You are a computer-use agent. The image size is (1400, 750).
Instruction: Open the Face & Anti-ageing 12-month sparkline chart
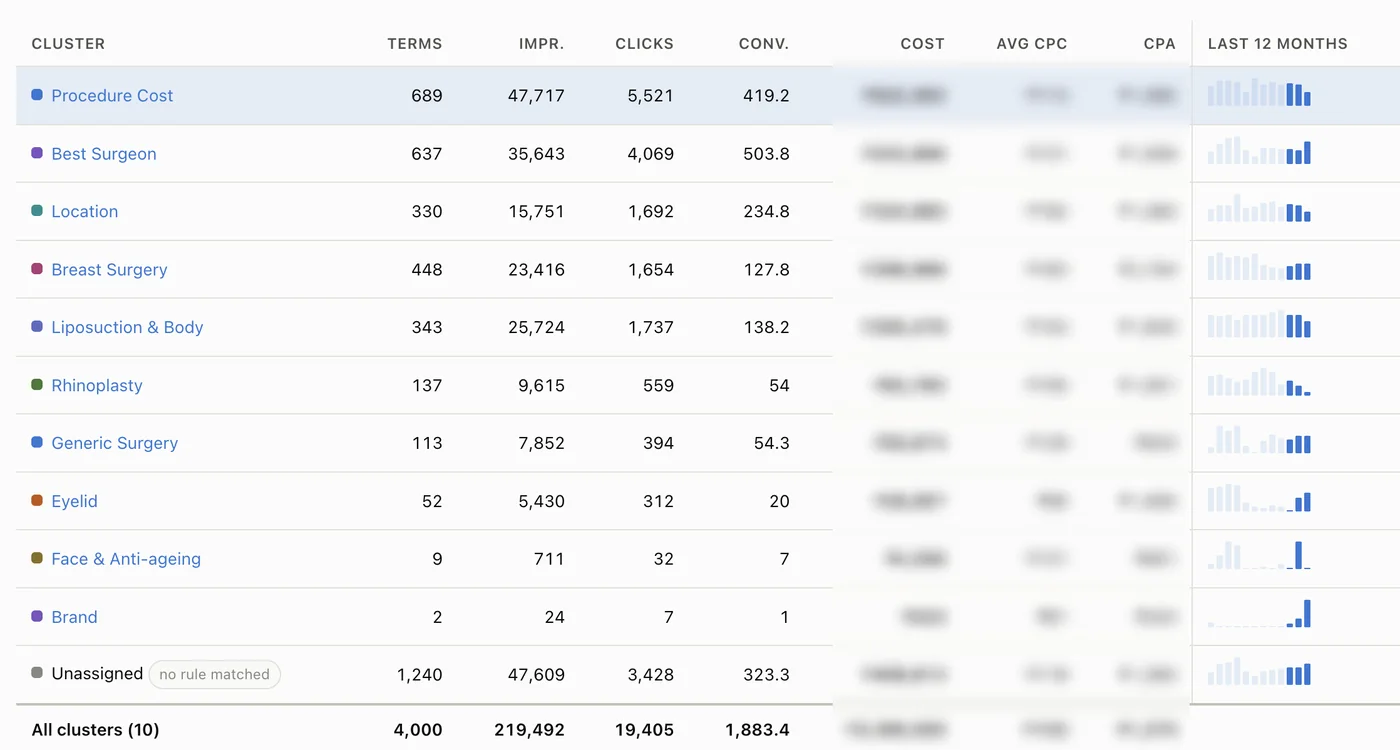(x=1259, y=556)
